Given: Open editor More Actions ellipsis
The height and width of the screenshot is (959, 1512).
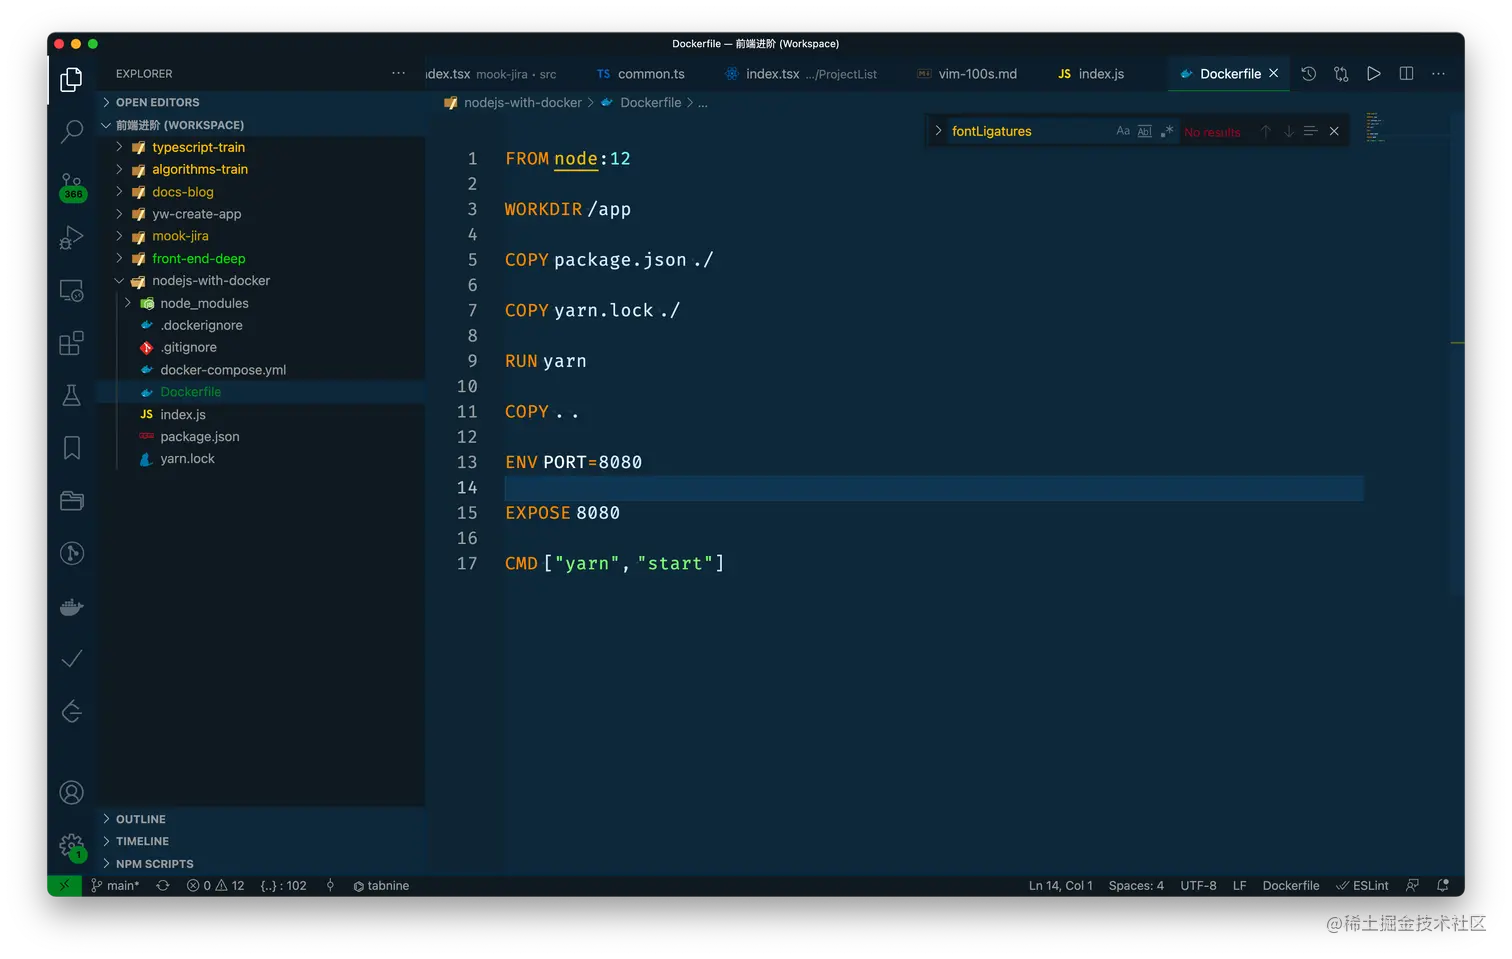Looking at the screenshot, I should [1438, 74].
